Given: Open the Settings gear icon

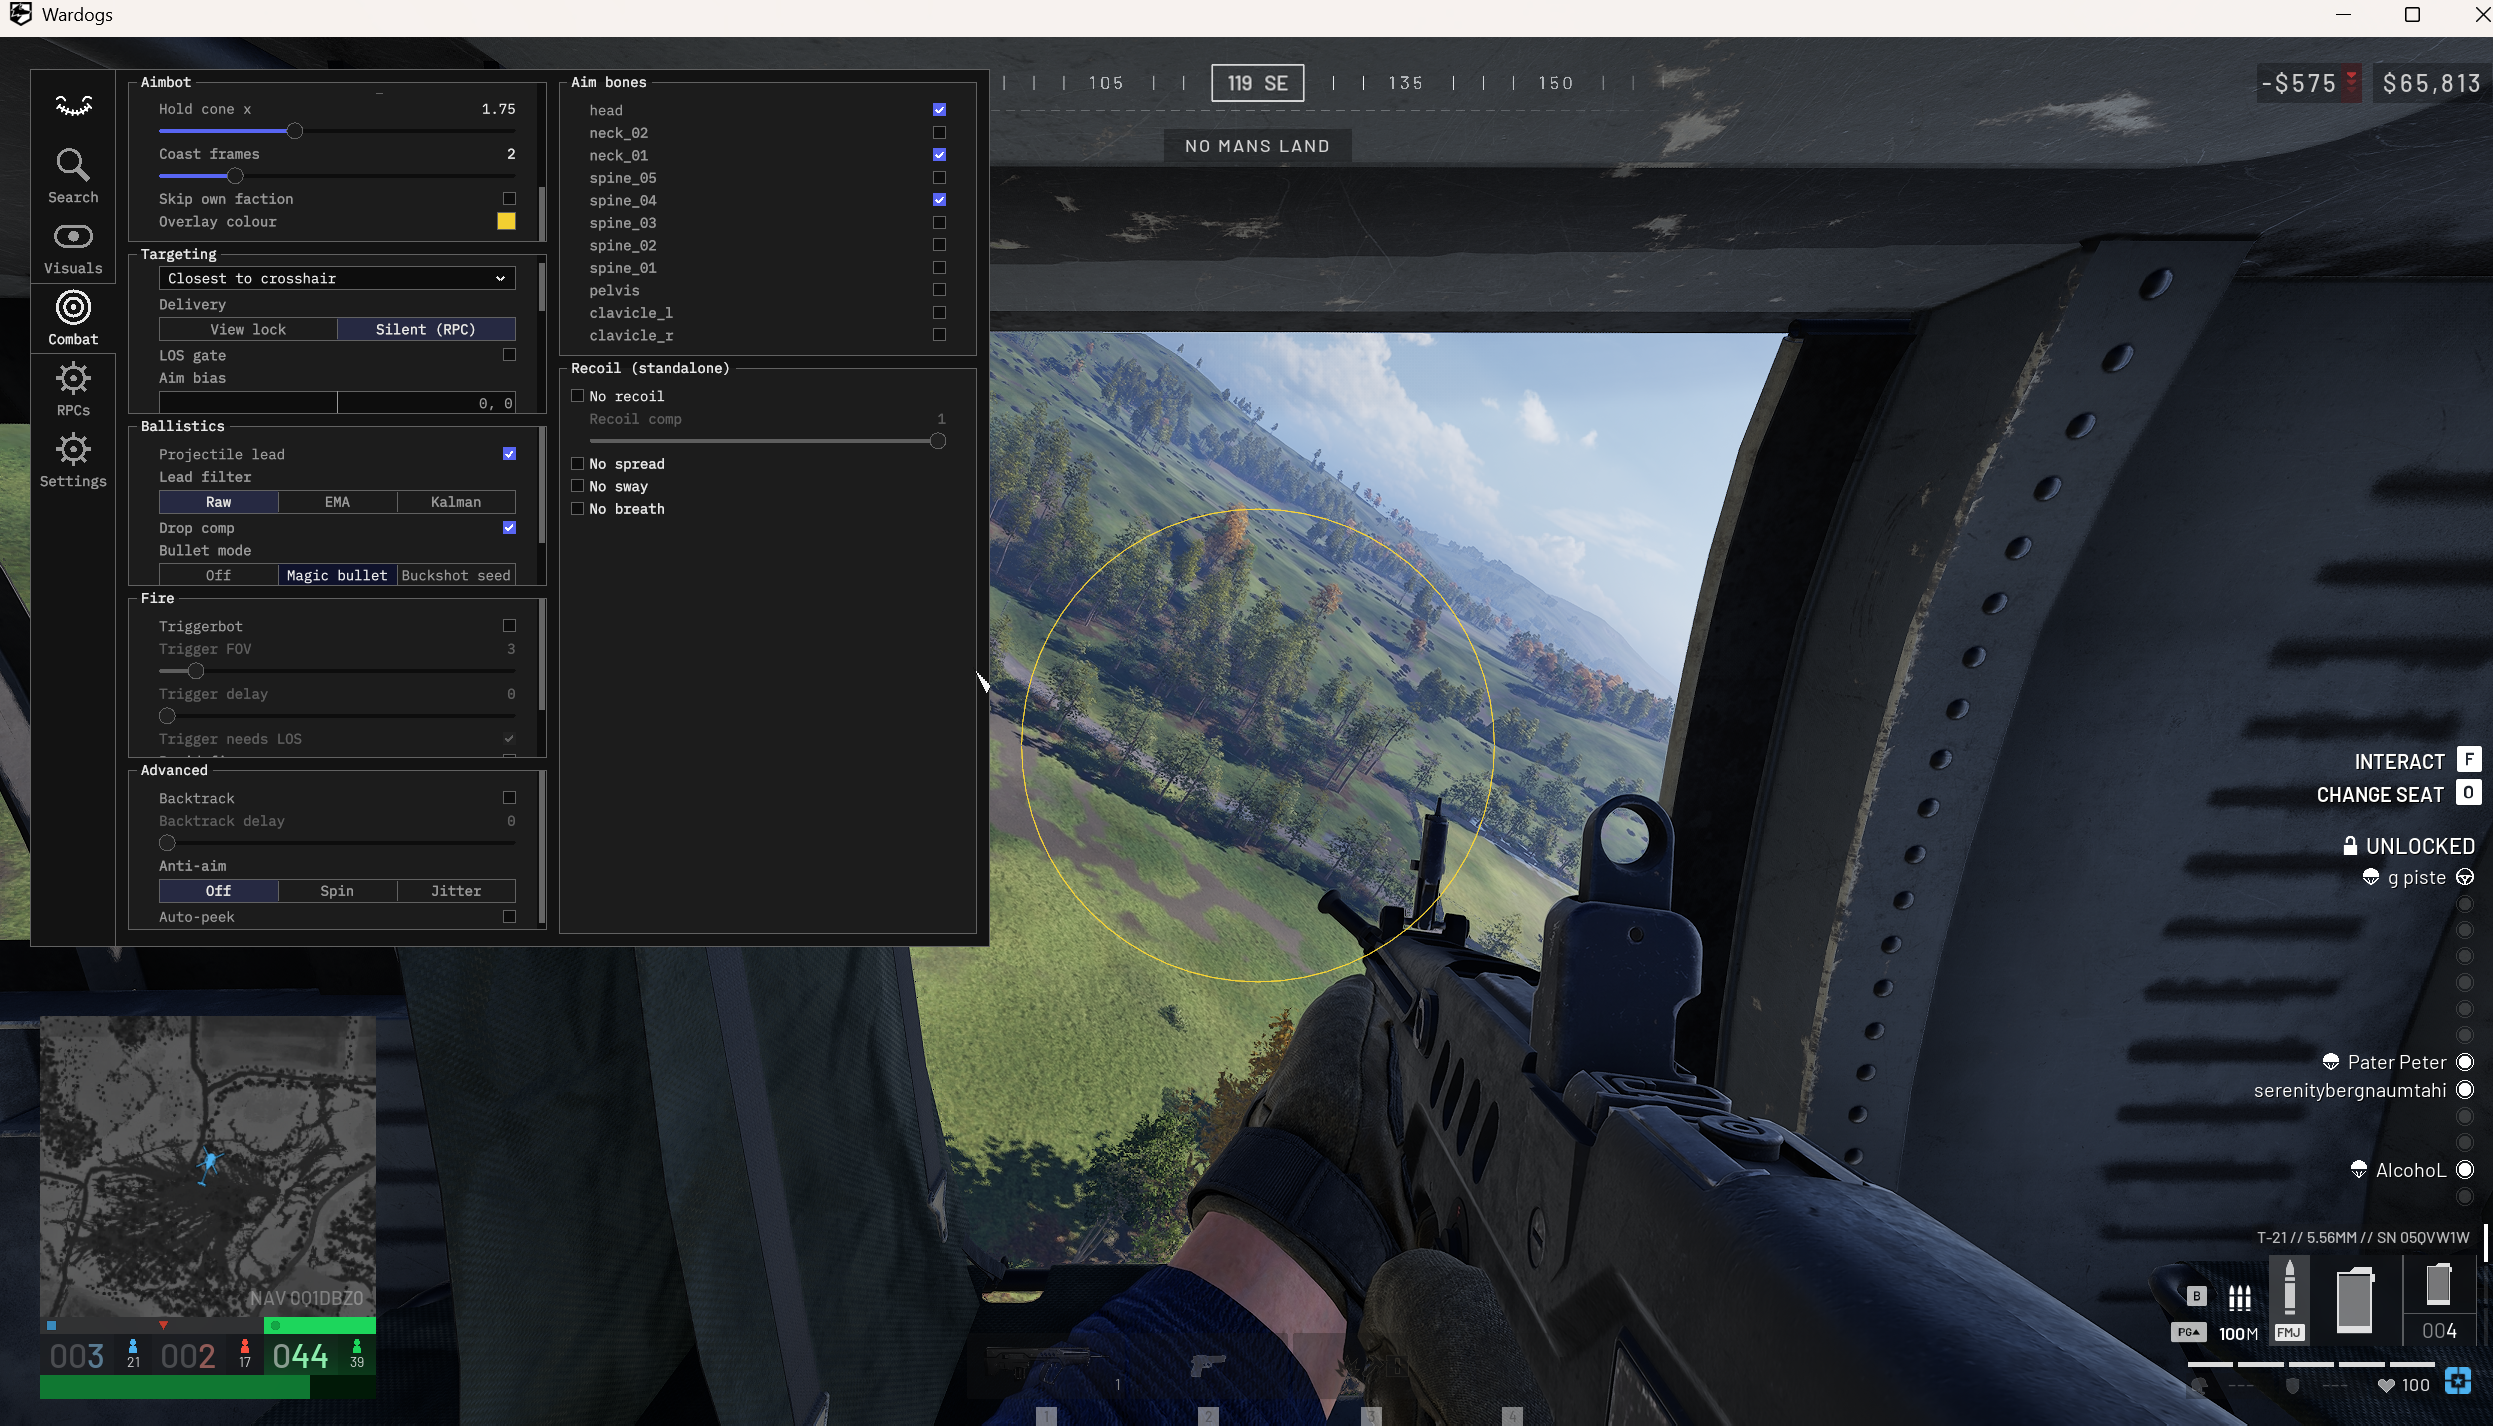Looking at the screenshot, I should 73,460.
